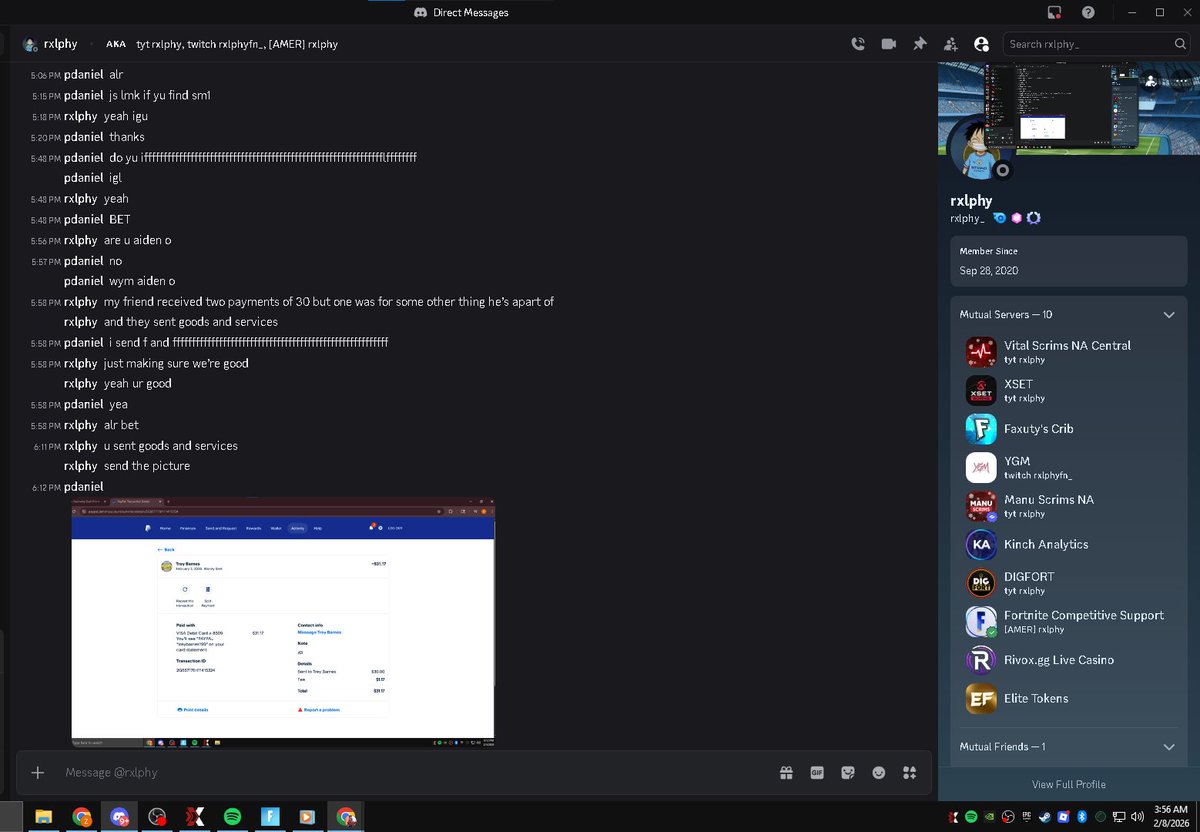Open Rivox.gg Live Casino server
The height and width of the screenshot is (832, 1200).
[1069, 660]
